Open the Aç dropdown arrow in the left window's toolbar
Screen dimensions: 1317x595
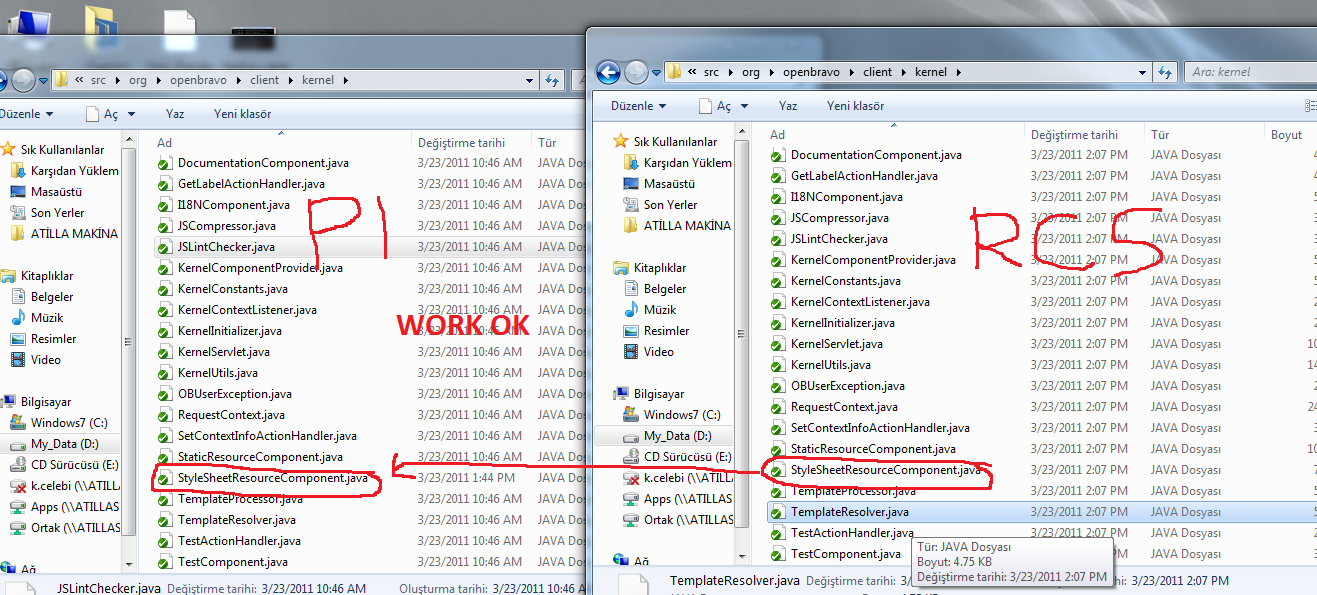pyautogui.click(x=131, y=114)
